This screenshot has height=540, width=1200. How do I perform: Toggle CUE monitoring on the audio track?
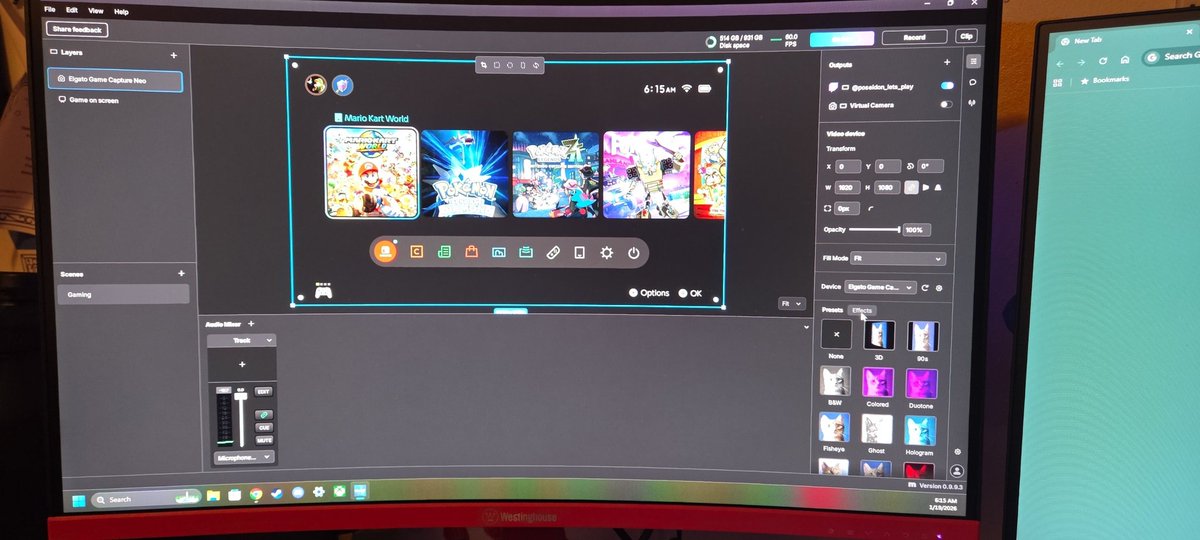(264, 427)
